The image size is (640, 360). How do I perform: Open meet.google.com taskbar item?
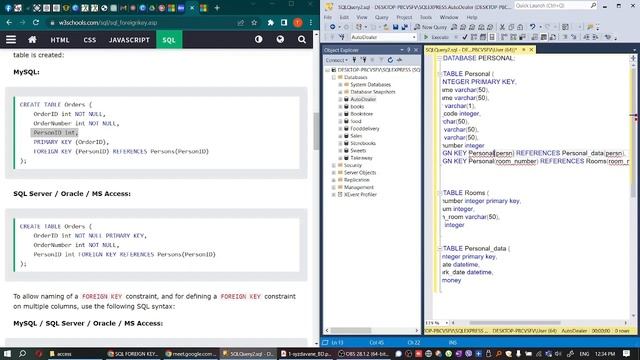tap(190, 354)
